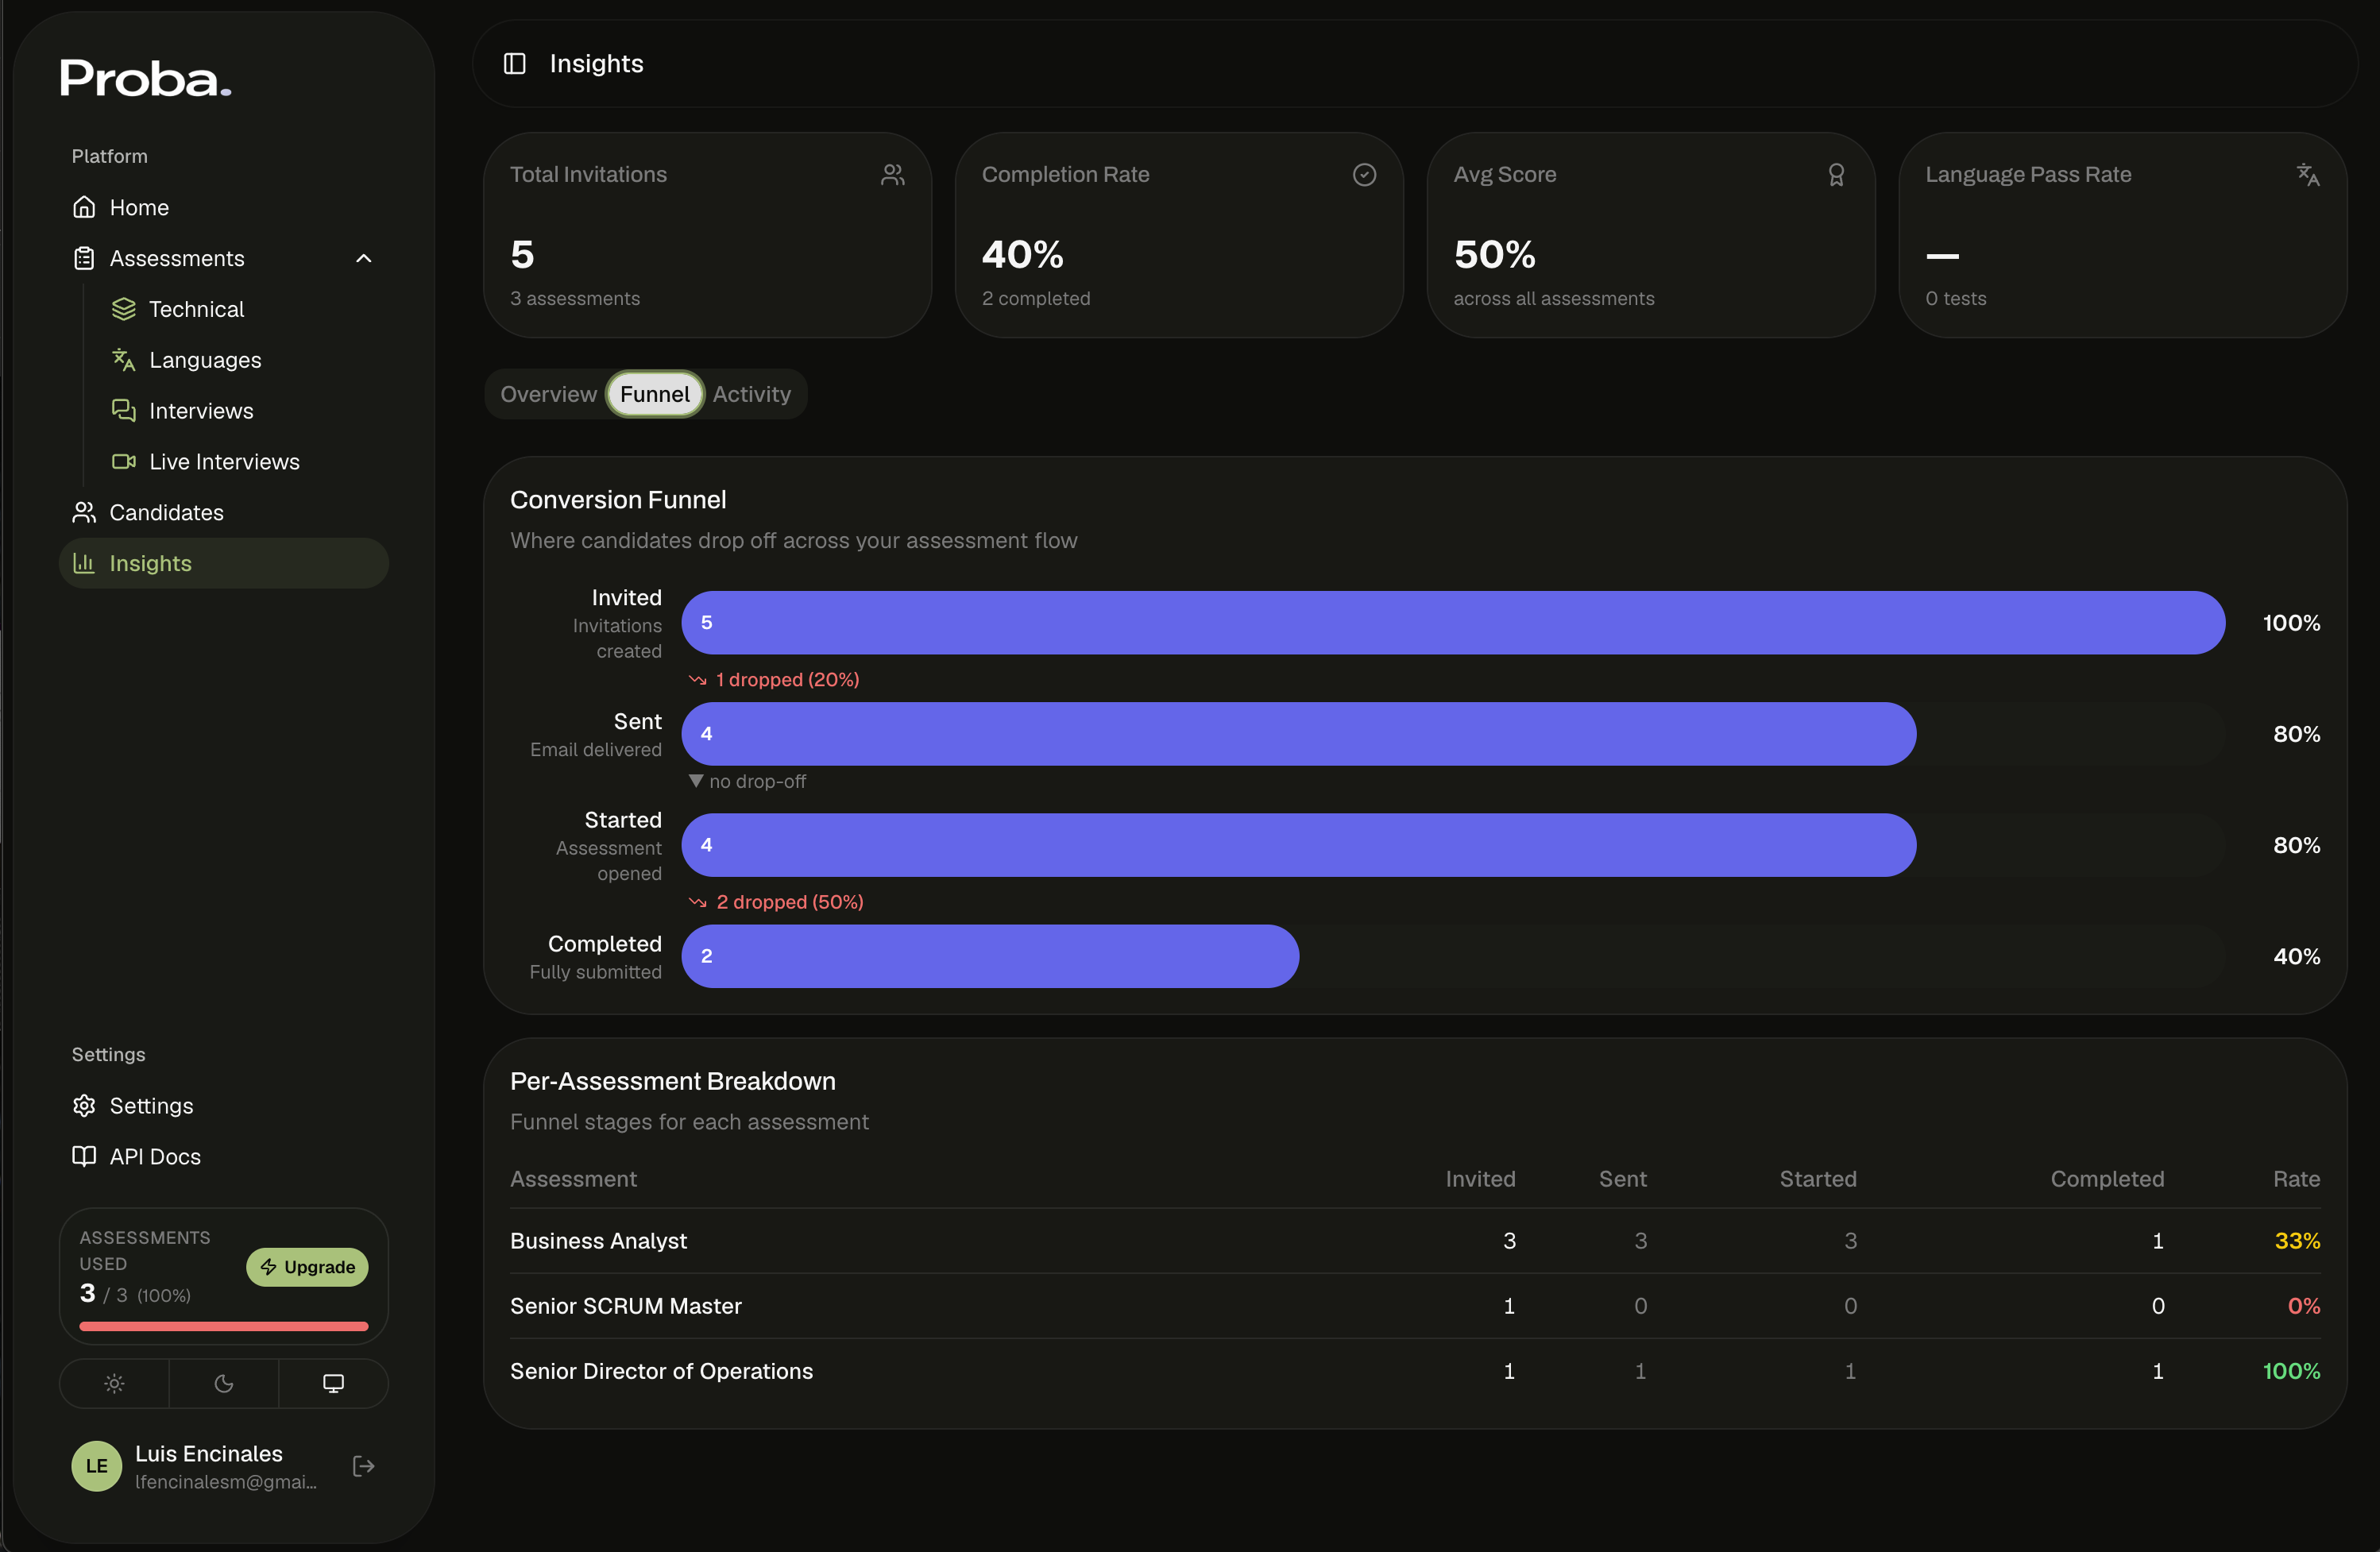Viewport: 2380px width, 1552px height.
Task: Open the Activity tab
Action: pyautogui.click(x=752, y=394)
